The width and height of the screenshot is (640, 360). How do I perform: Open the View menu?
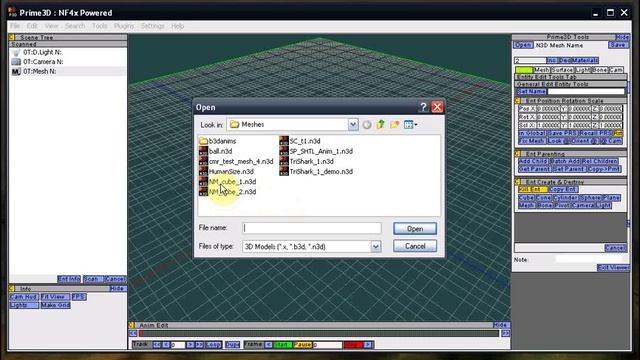(51, 26)
